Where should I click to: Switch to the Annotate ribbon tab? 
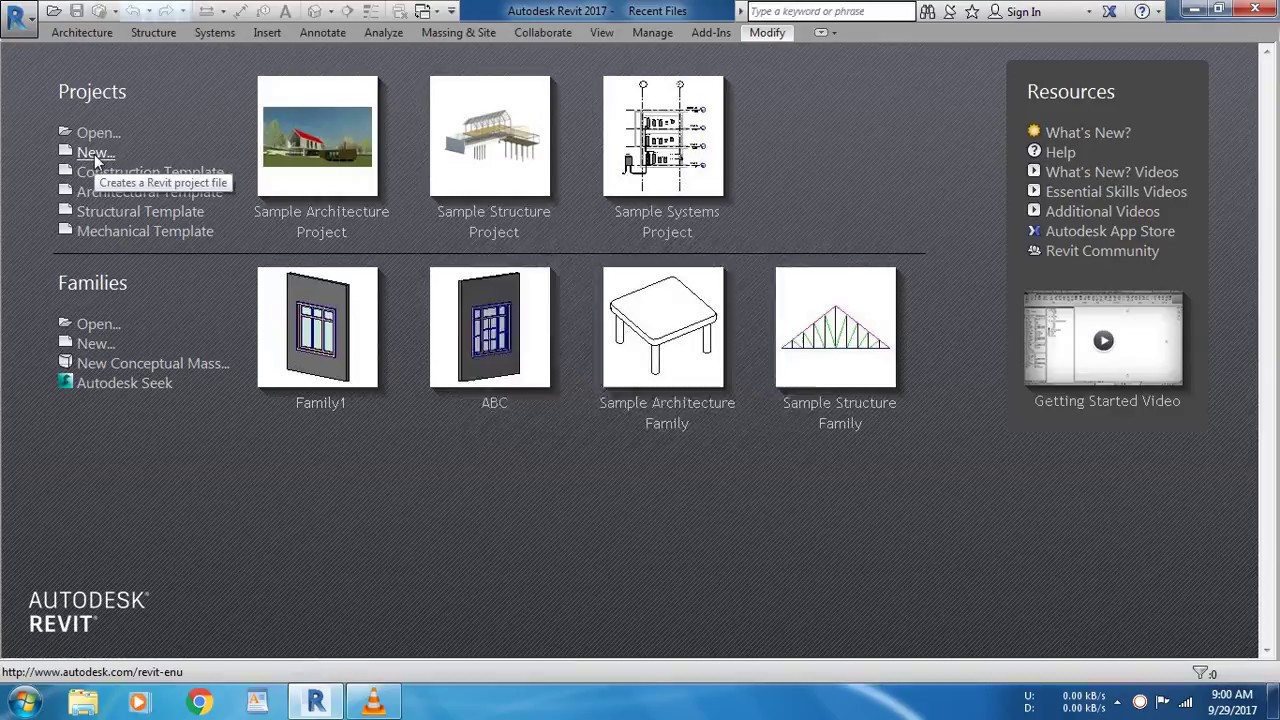tap(322, 32)
